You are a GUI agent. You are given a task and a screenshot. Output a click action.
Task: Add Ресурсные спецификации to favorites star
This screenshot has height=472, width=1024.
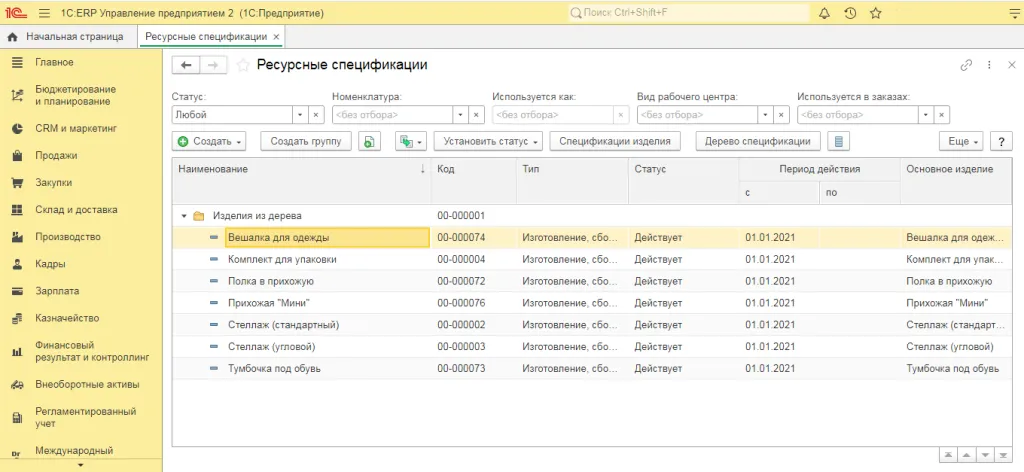pos(243,65)
